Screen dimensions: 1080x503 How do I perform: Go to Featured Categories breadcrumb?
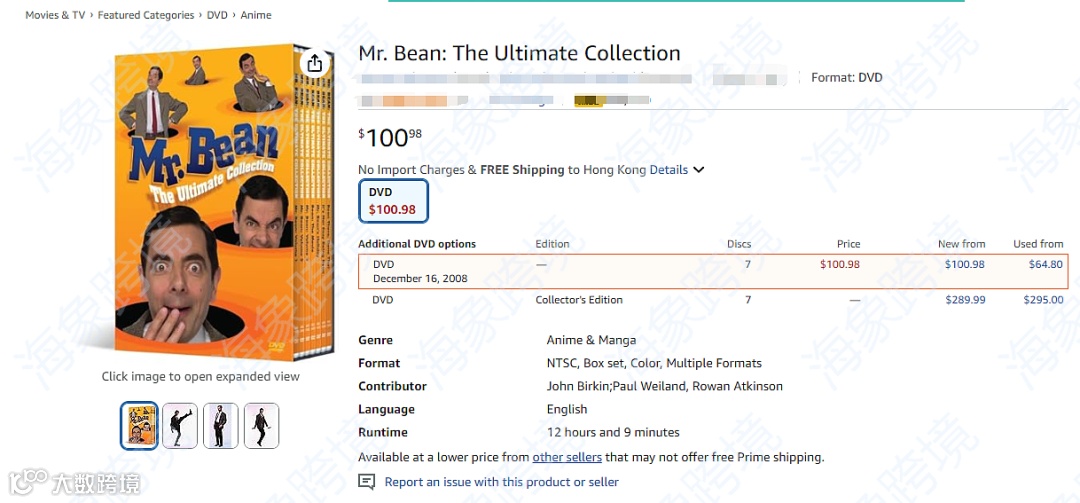146,15
